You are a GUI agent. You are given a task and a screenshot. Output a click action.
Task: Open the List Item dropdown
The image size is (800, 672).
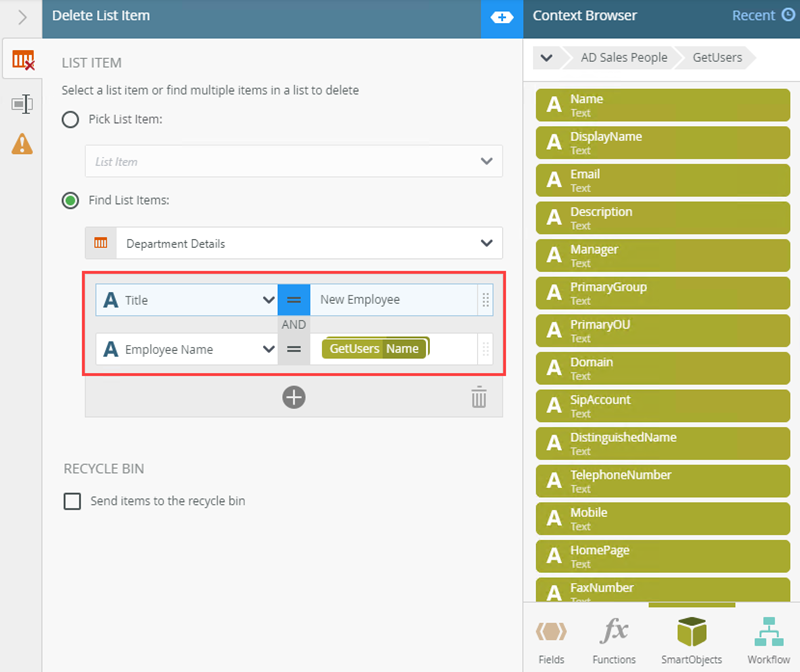(293, 161)
